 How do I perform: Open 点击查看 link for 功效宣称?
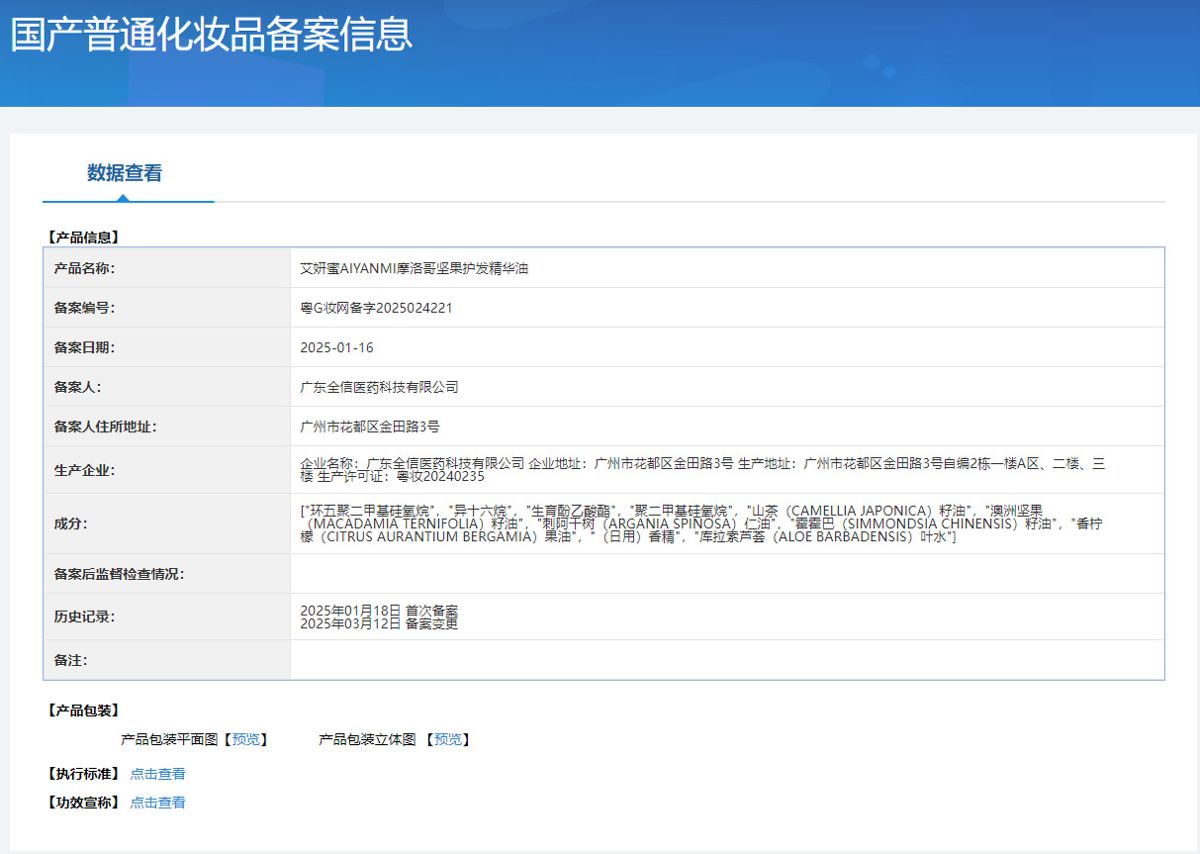pyautogui.click(x=158, y=802)
